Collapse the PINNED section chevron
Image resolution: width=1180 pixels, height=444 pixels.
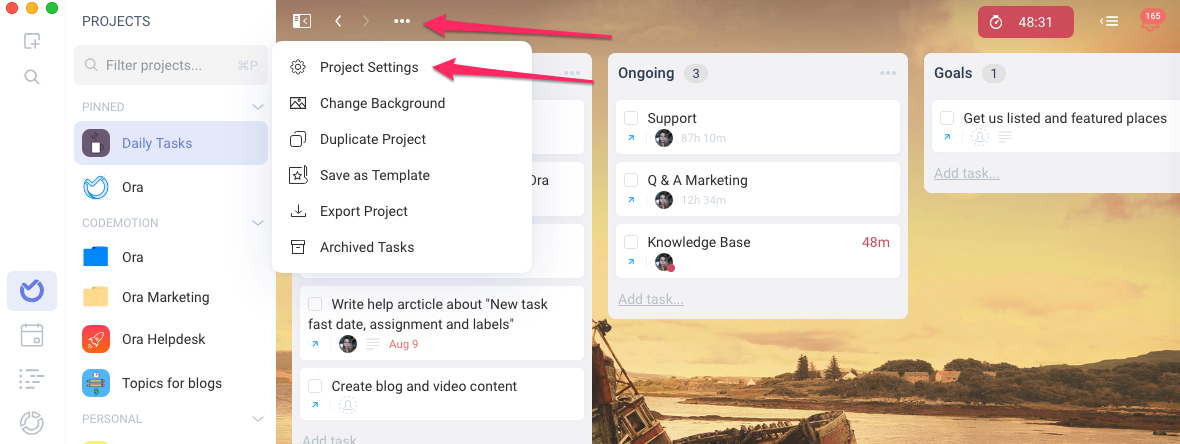click(x=257, y=107)
